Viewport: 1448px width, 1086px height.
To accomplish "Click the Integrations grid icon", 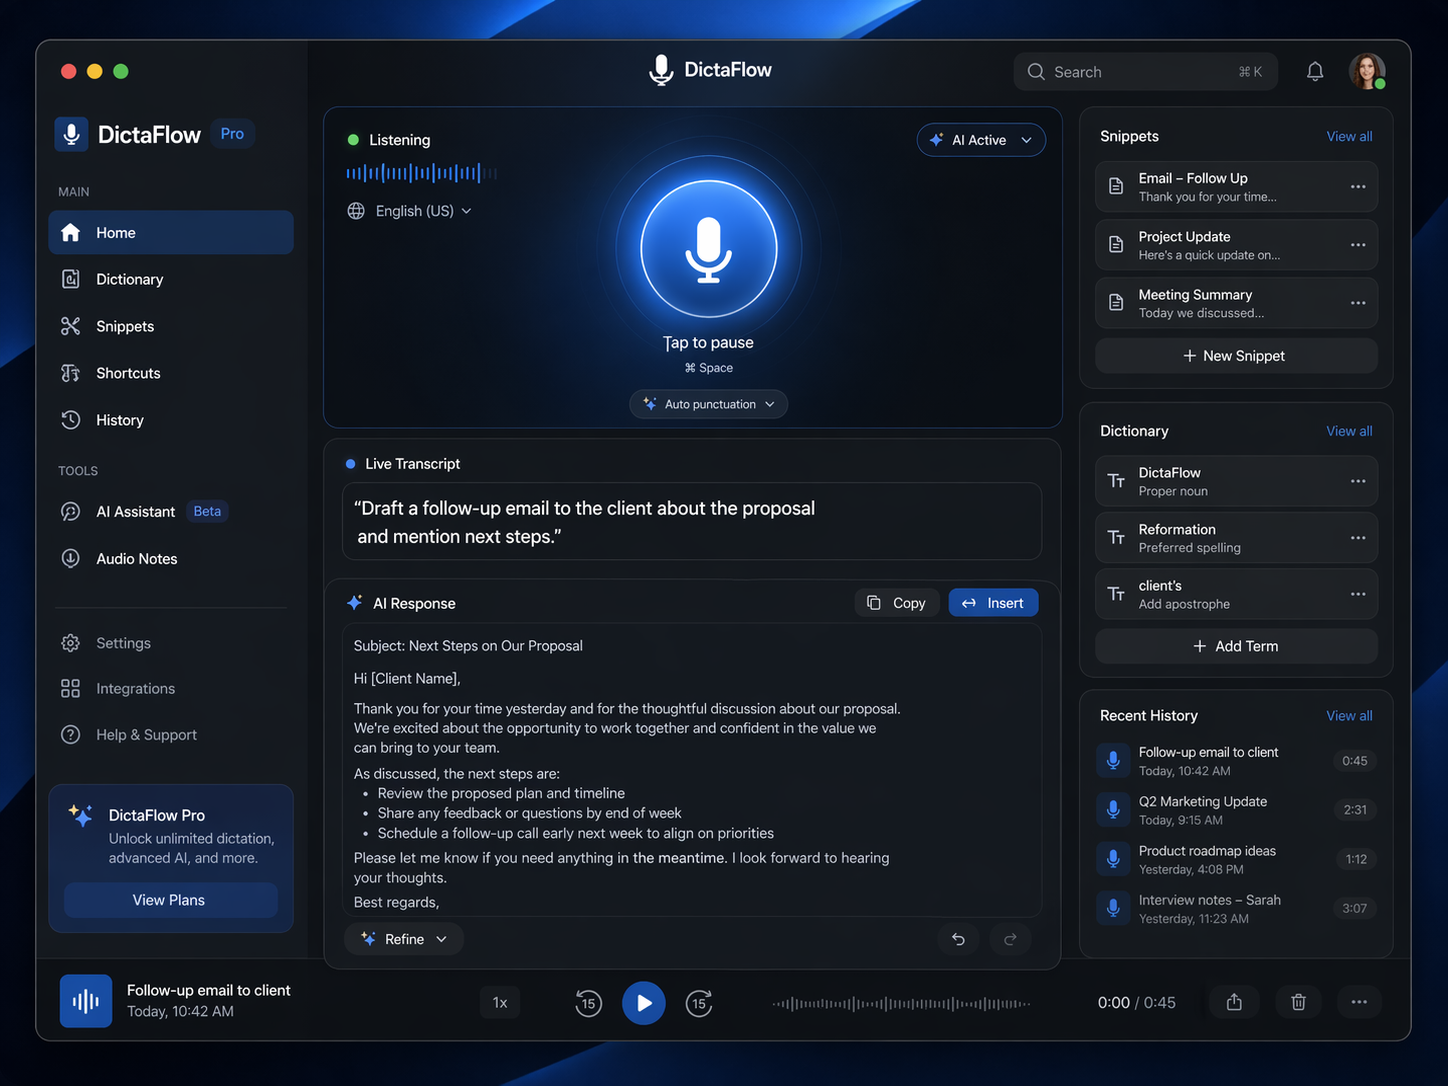I will click(70, 688).
